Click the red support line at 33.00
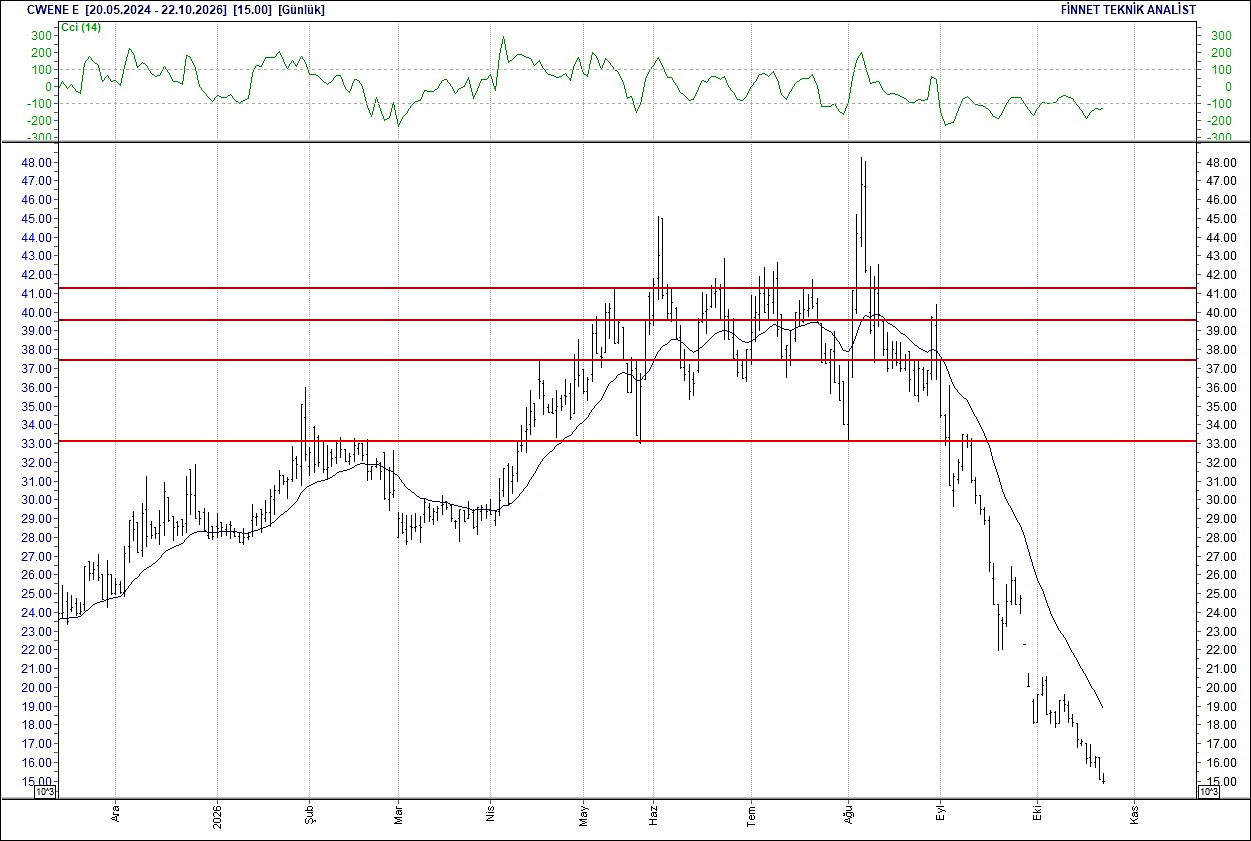Screen dimensions: 1251x841 click(625, 441)
